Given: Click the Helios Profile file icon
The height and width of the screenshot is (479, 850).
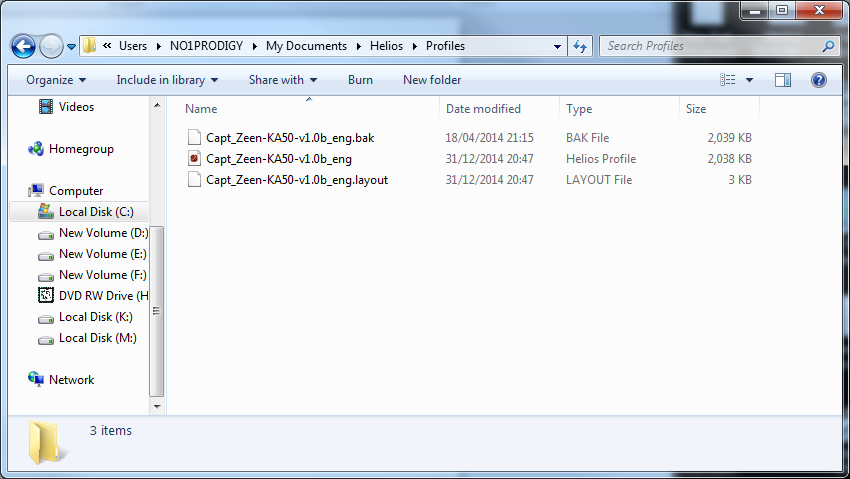Looking at the screenshot, I should (x=194, y=158).
